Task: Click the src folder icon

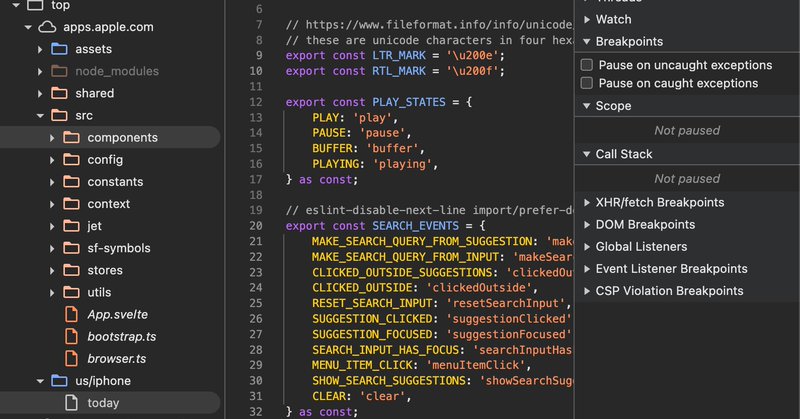Action: 59,115
